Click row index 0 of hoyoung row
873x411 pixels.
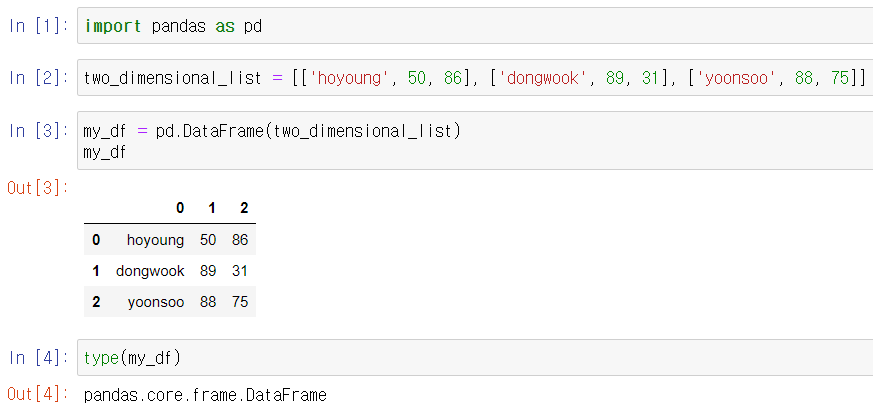coord(96,240)
